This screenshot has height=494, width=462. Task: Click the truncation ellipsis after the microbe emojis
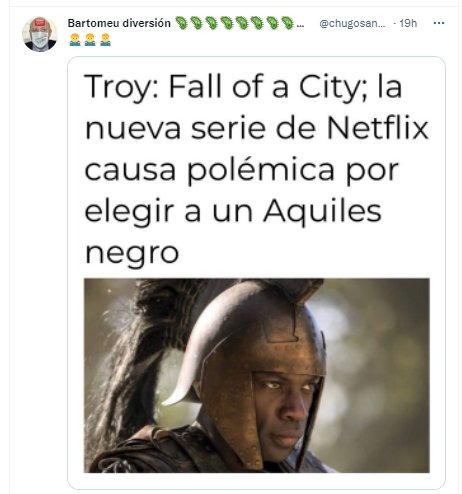[x=300, y=25]
